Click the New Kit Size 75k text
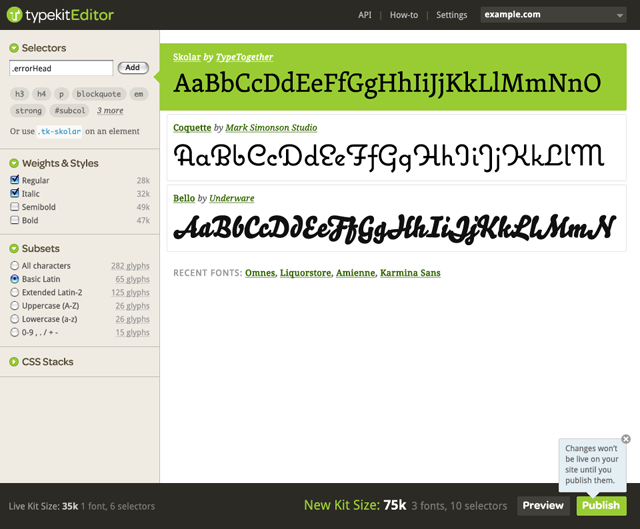640x529 pixels. (x=355, y=505)
